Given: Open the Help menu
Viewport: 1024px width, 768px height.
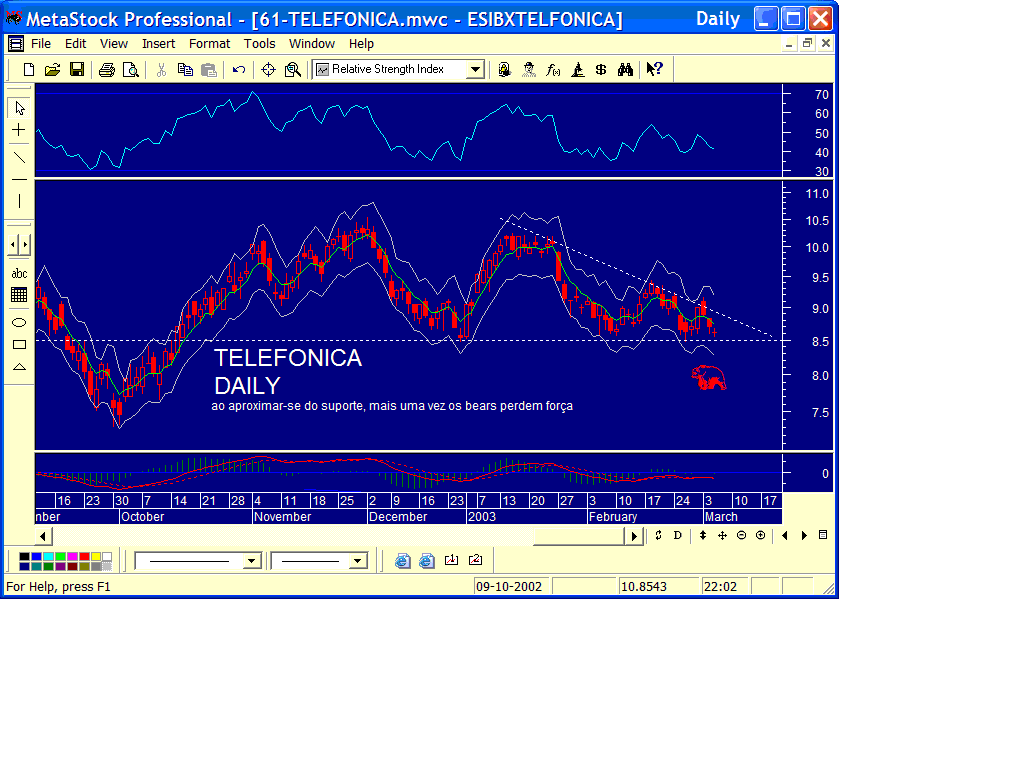Looking at the screenshot, I should click(x=360, y=44).
